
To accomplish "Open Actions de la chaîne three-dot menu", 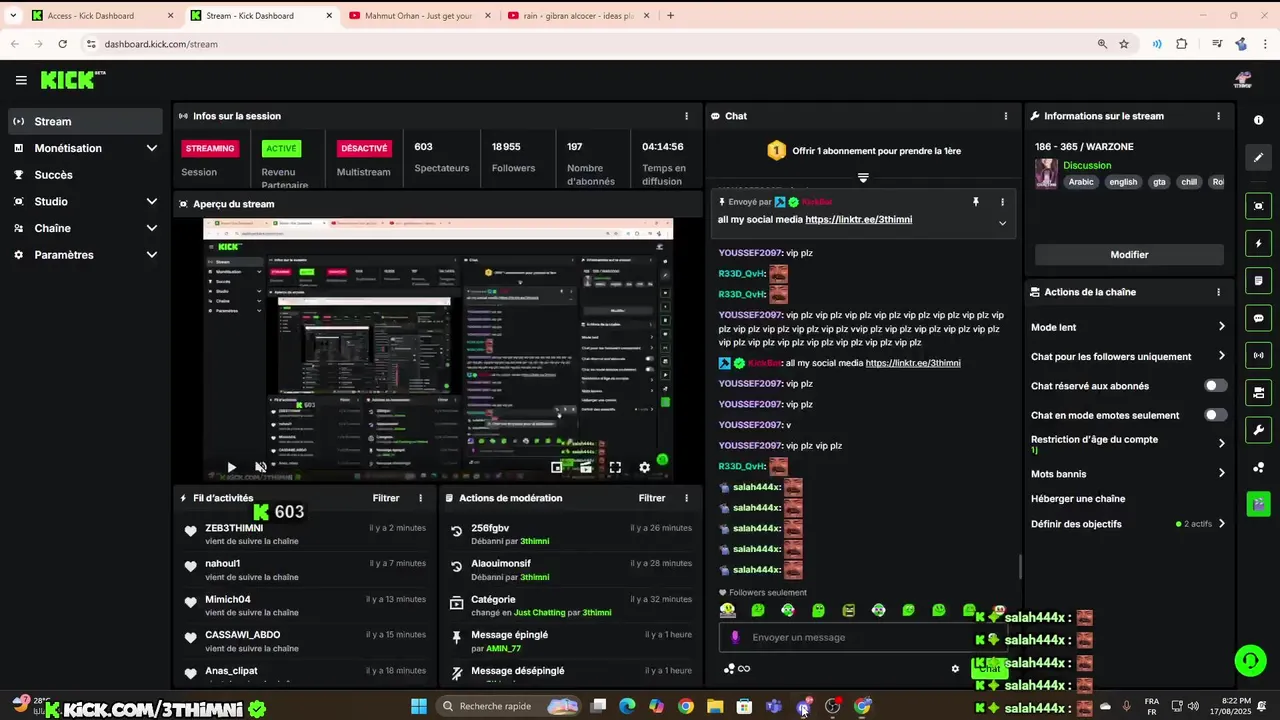I will [1218, 292].
